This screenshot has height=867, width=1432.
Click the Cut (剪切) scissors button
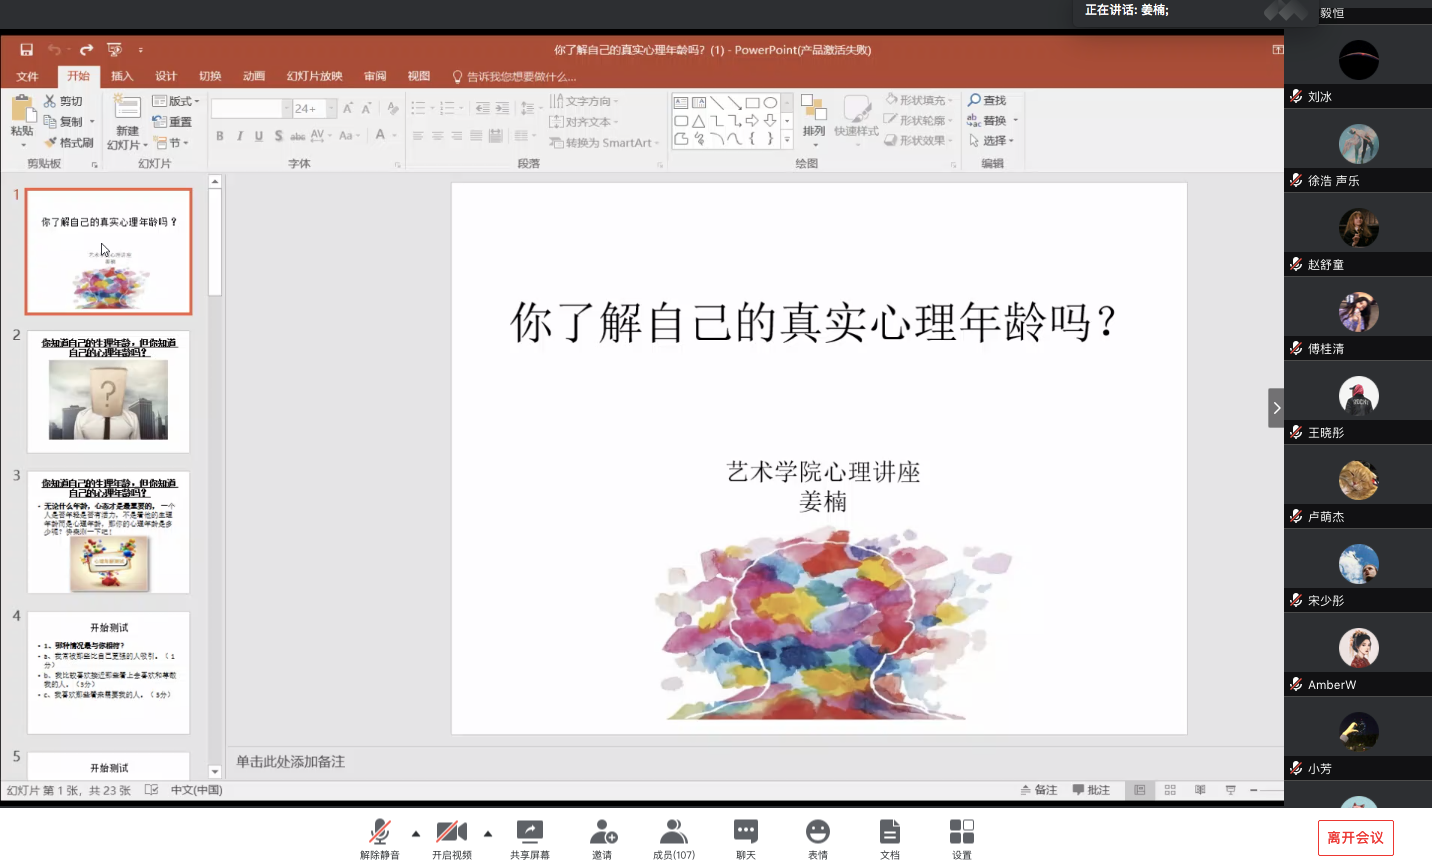[x=64, y=101]
